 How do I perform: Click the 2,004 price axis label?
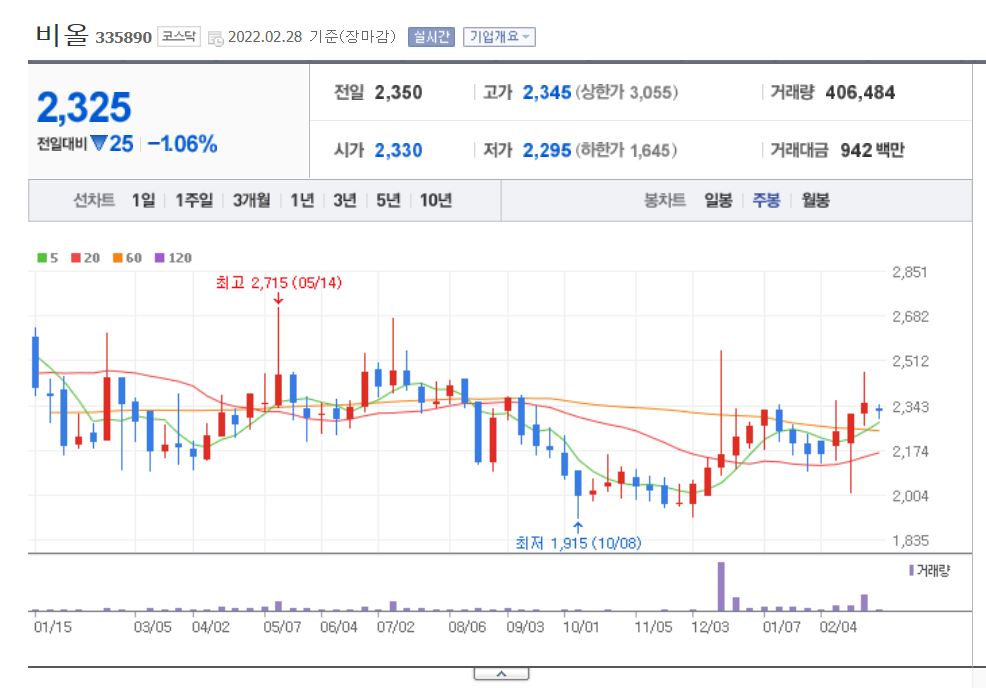910,496
